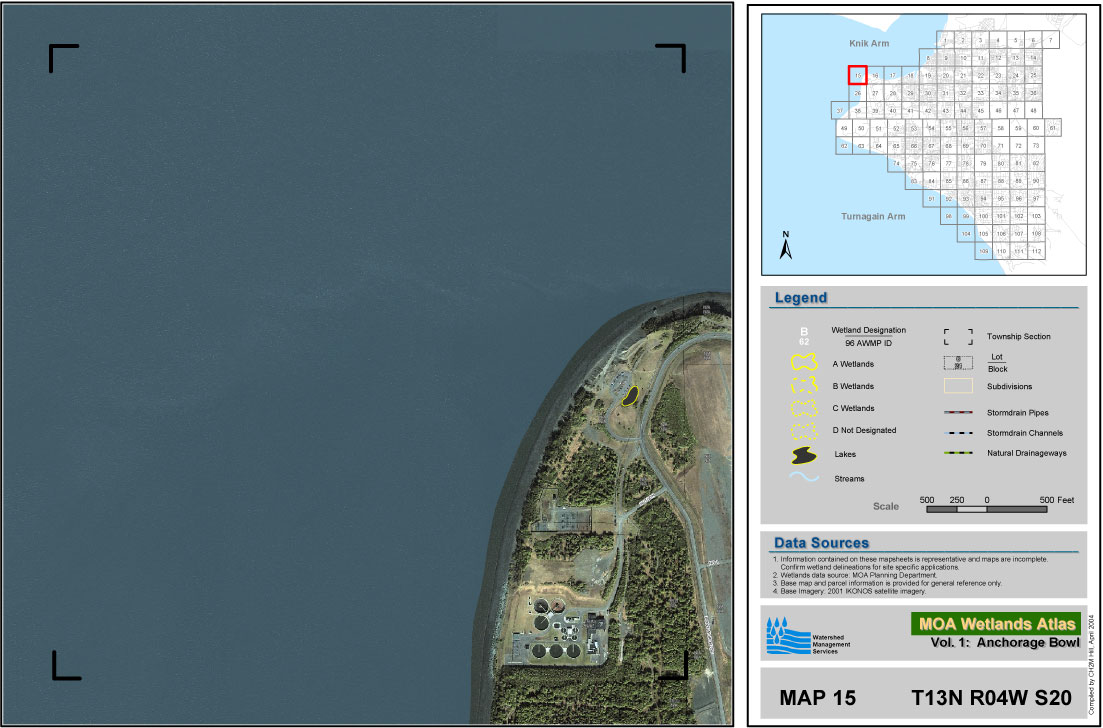Image resolution: width=1103 pixels, height=728 pixels.
Task: Click the north arrow on index map
Action: 786,246
